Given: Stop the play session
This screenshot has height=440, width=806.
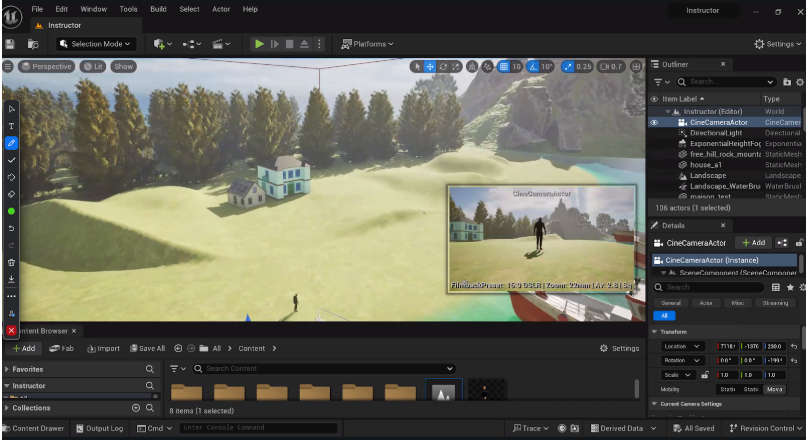Looking at the screenshot, I should (x=289, y=44).
